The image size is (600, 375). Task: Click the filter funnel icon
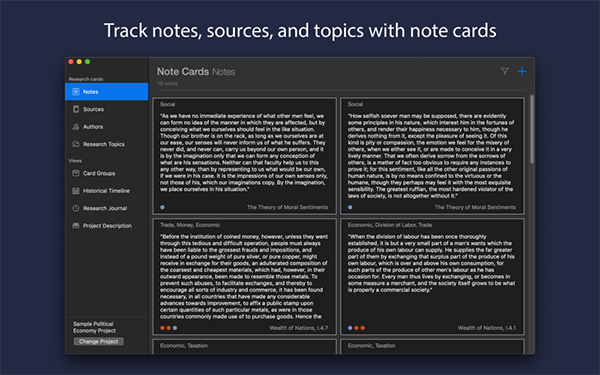(505, 71)
